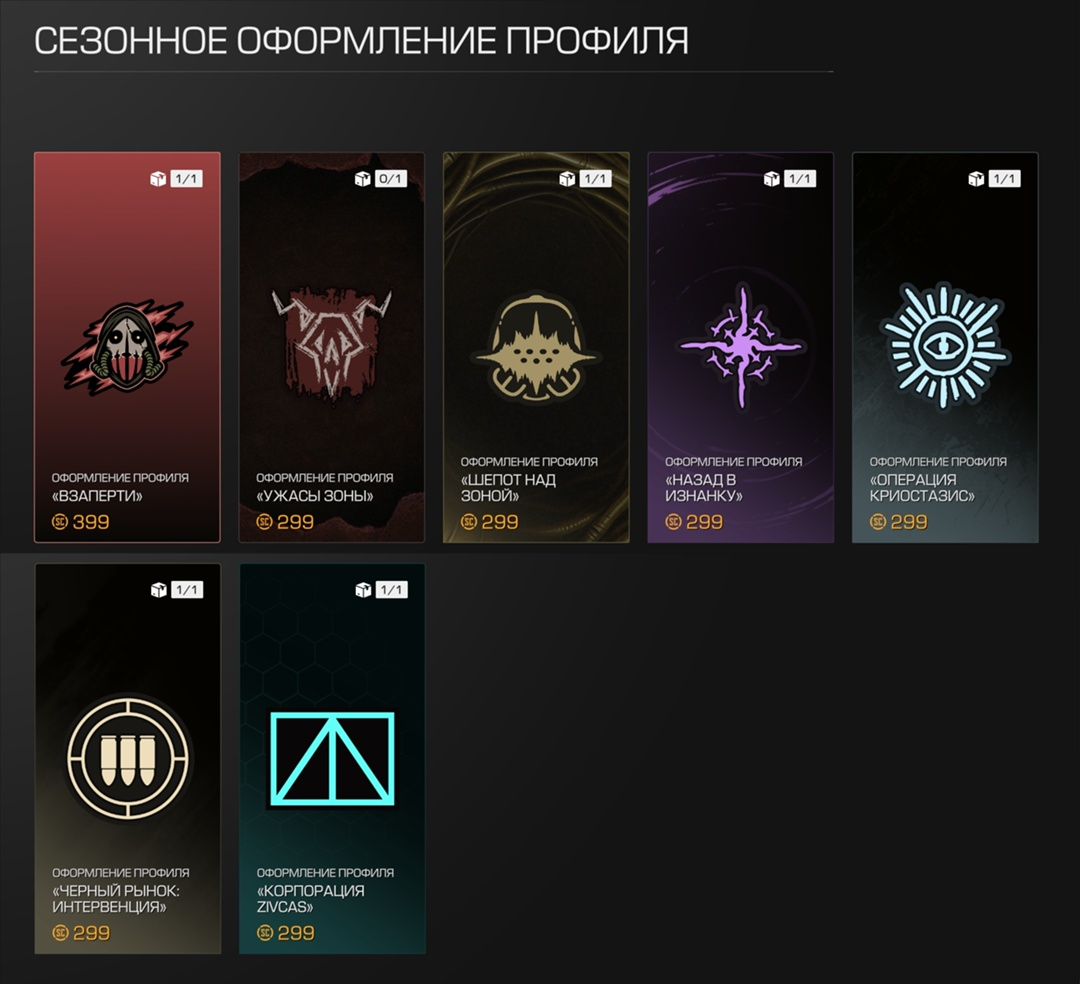Open the «ЧЕРНЫЙ РЫНОК: ИНТЕРВЕНЦИЯ» title text
The height and width of the screenshot is (984, 1080).
coord(116,899)
